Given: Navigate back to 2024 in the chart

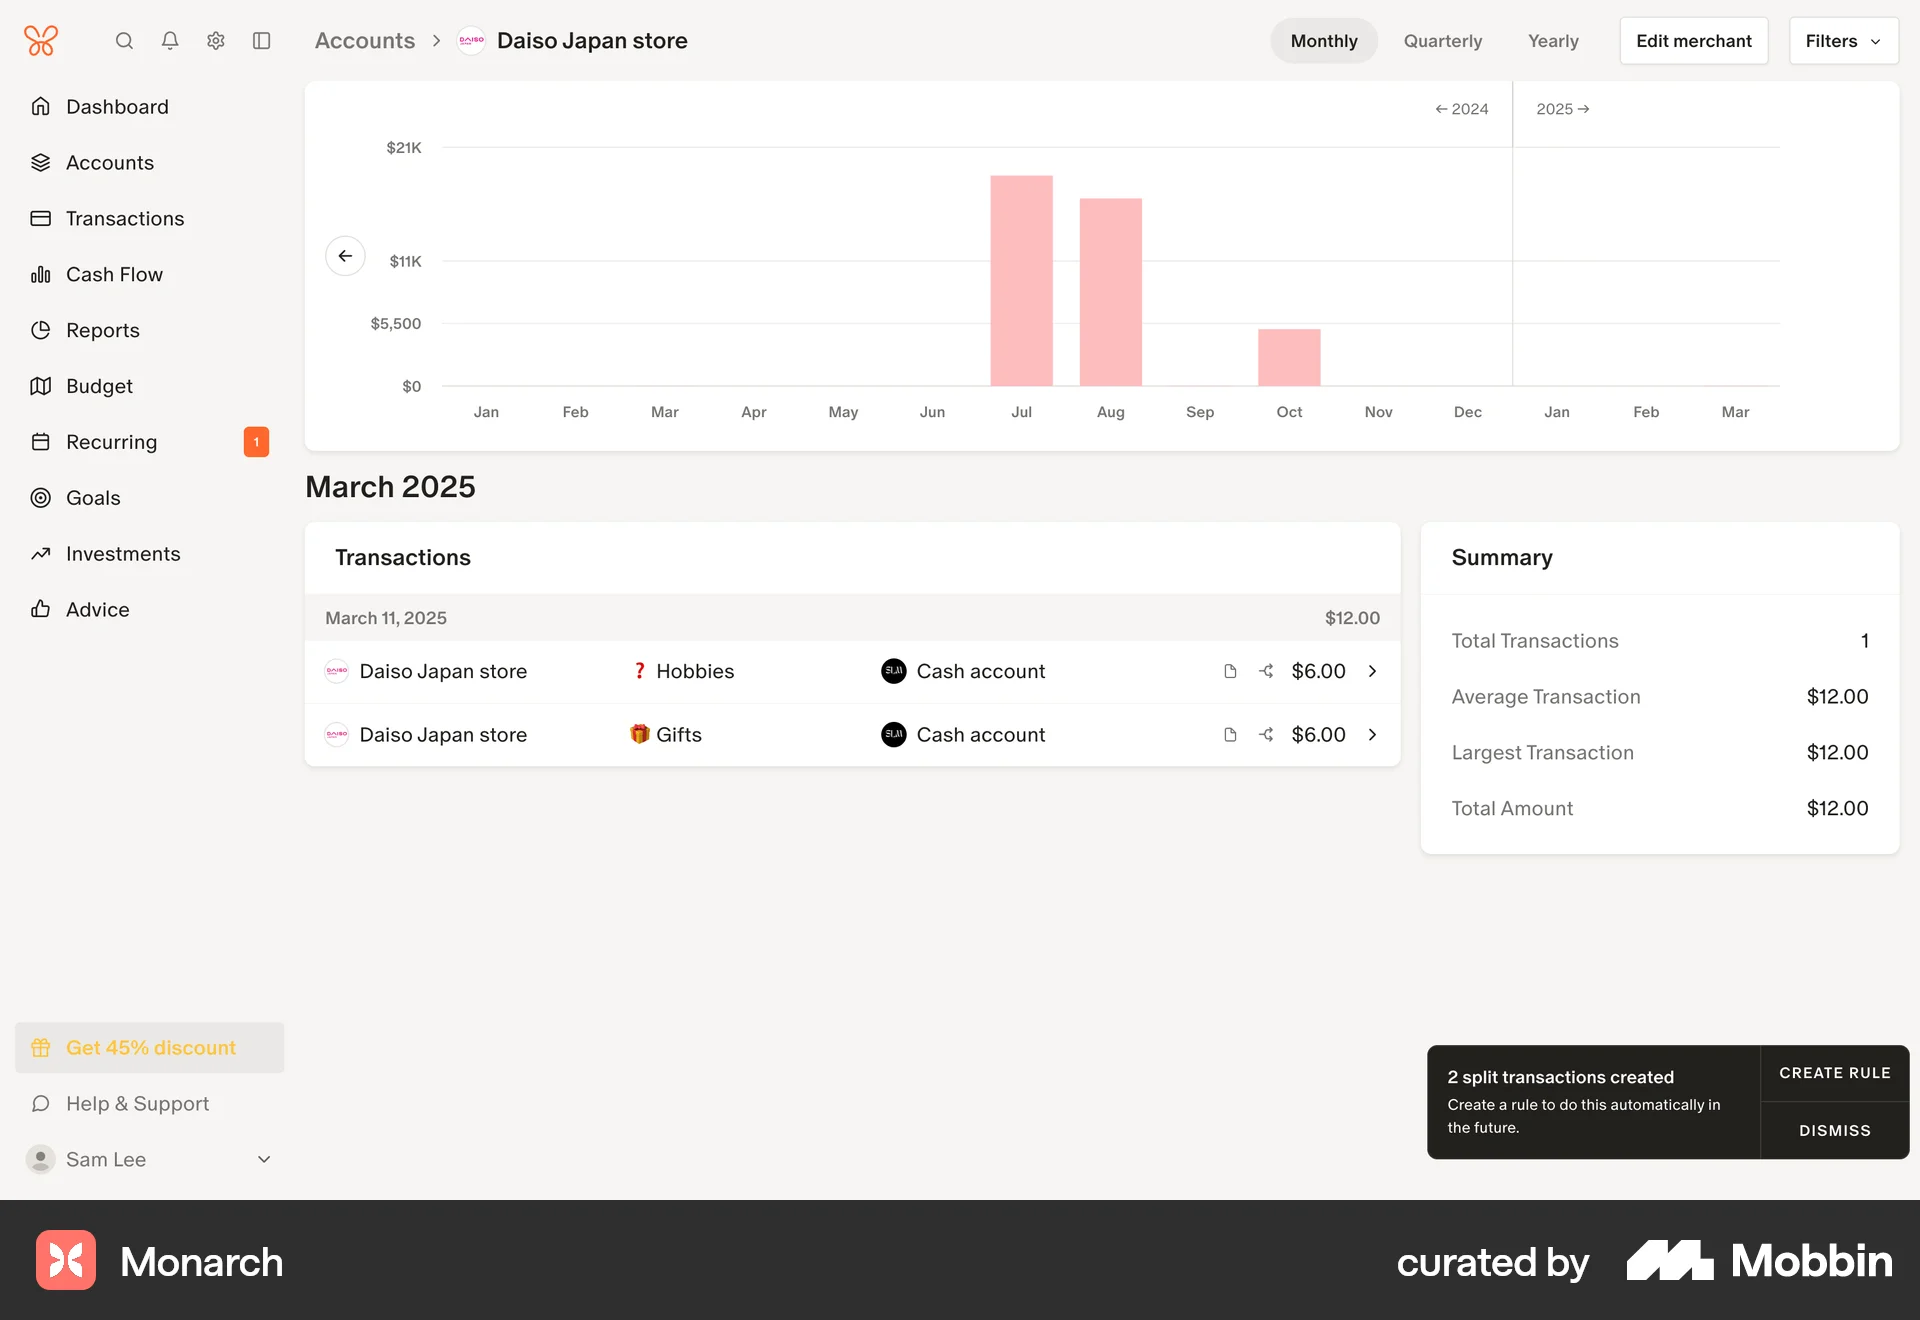Looking at the screenshot, I should (x=1461, y=108).
